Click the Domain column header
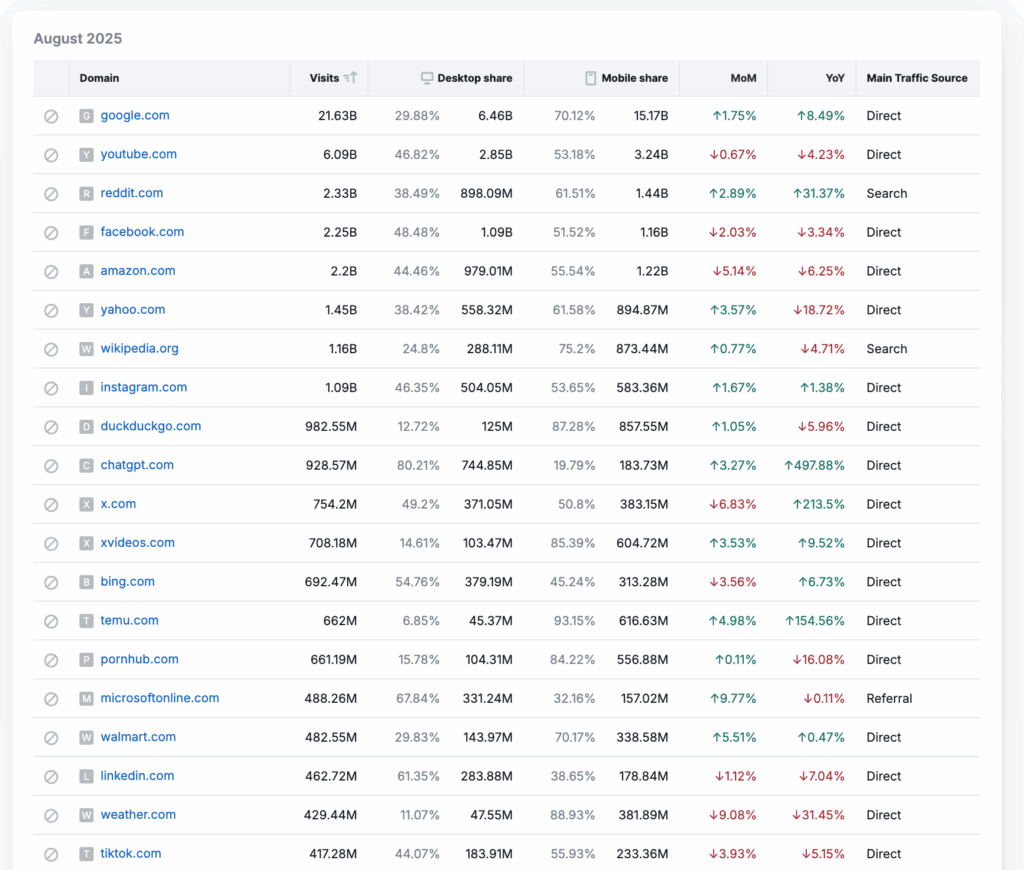This screenshot has width=1024, height=870. (99, 78)
